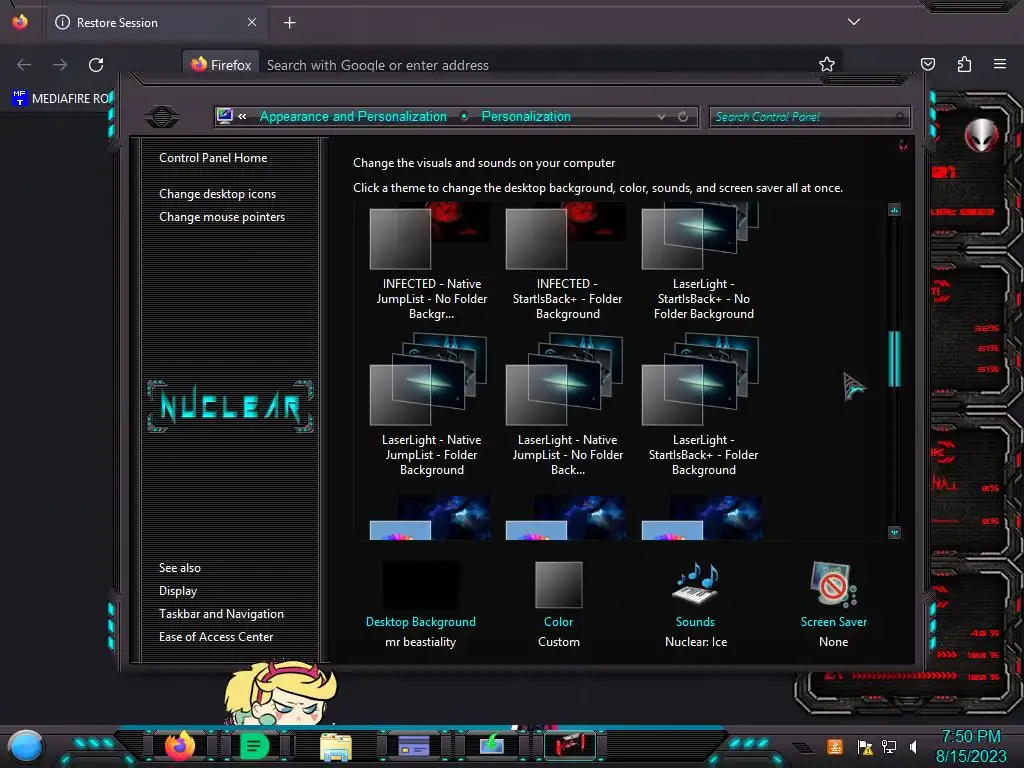The height and width of the screenshot is (768, 1024).
Task: Open Firefox from the taskbar
Action: pyautogui.click(x=180, y=745)
